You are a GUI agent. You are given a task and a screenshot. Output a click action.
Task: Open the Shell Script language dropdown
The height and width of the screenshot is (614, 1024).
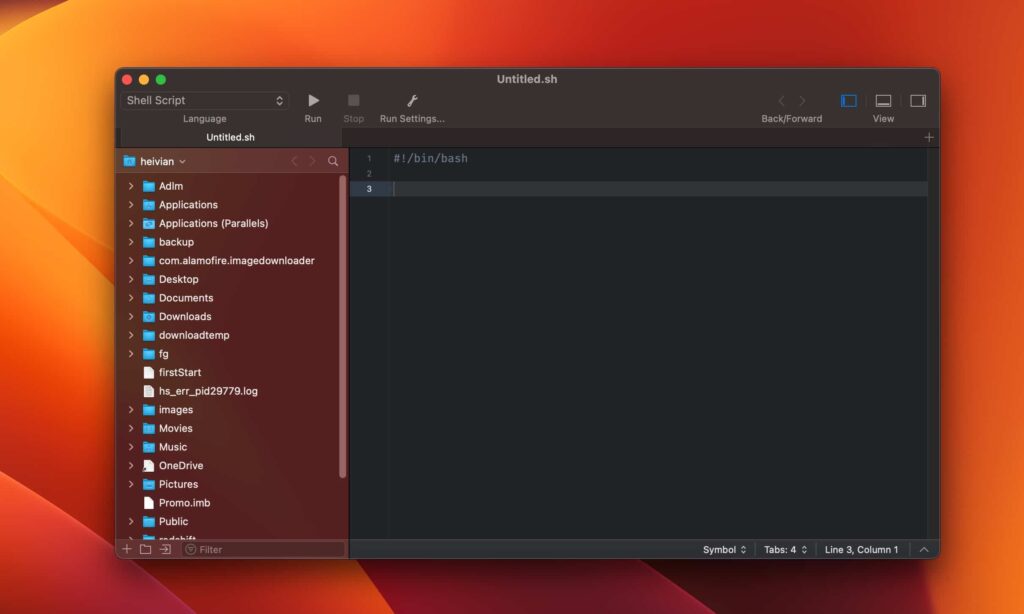click(204, 100)
